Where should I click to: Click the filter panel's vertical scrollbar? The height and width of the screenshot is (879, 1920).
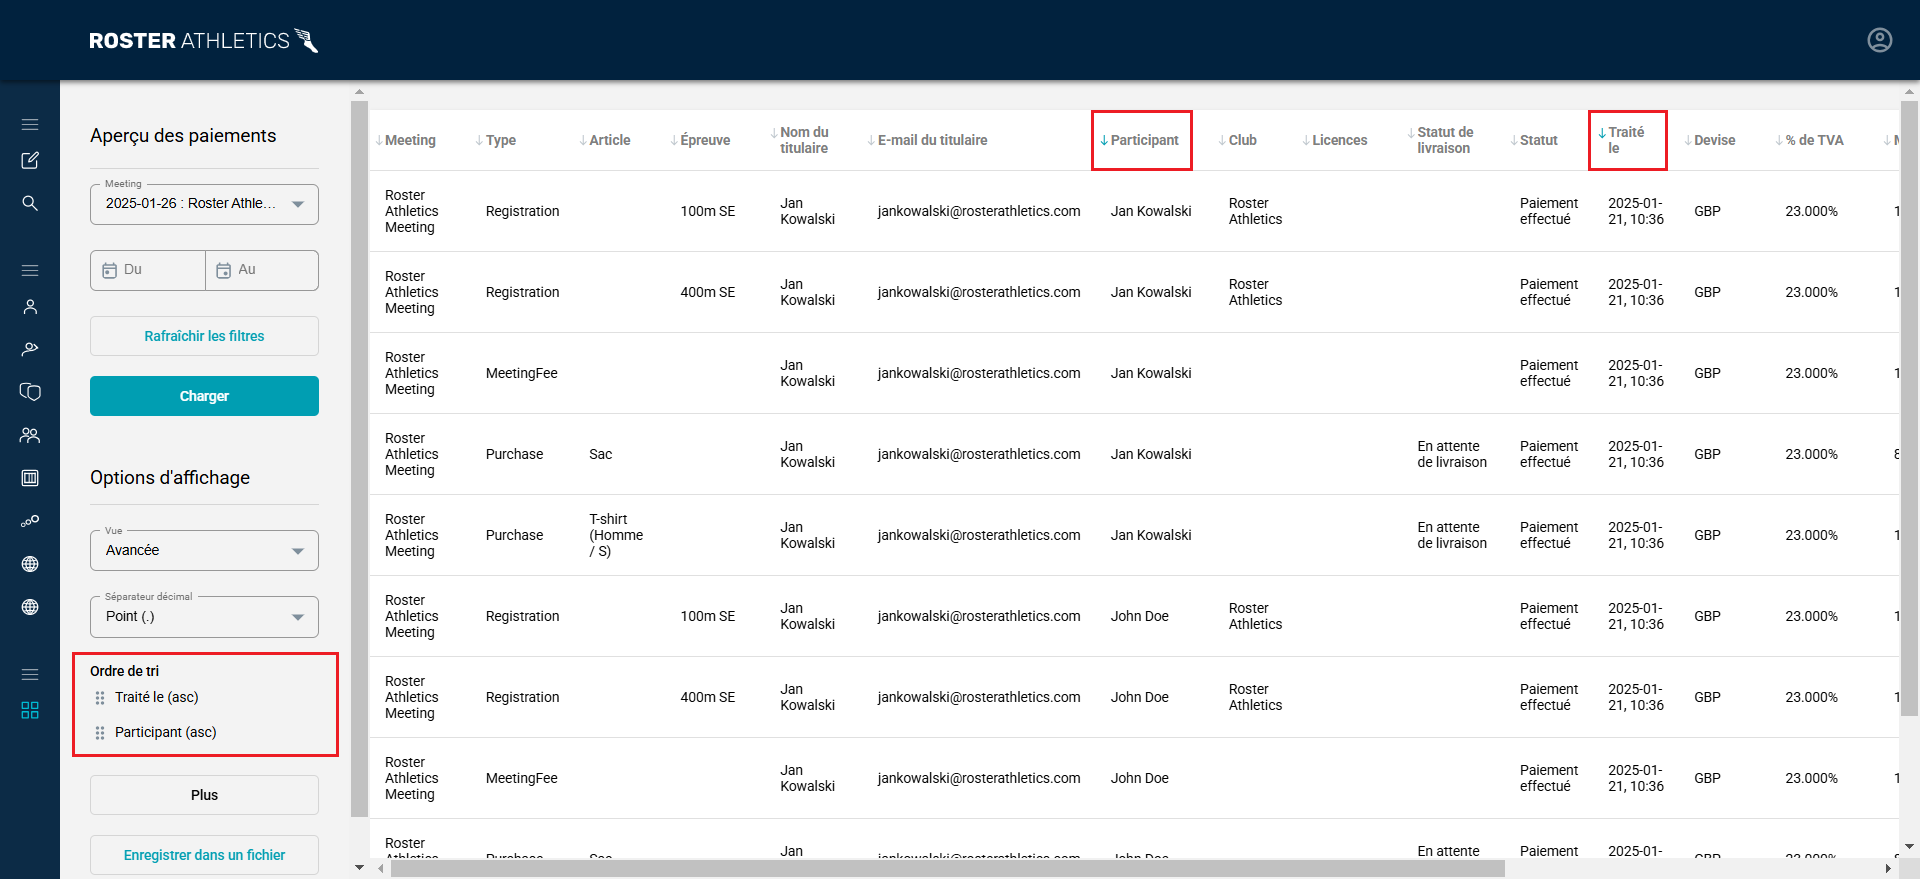click(360, 459)
